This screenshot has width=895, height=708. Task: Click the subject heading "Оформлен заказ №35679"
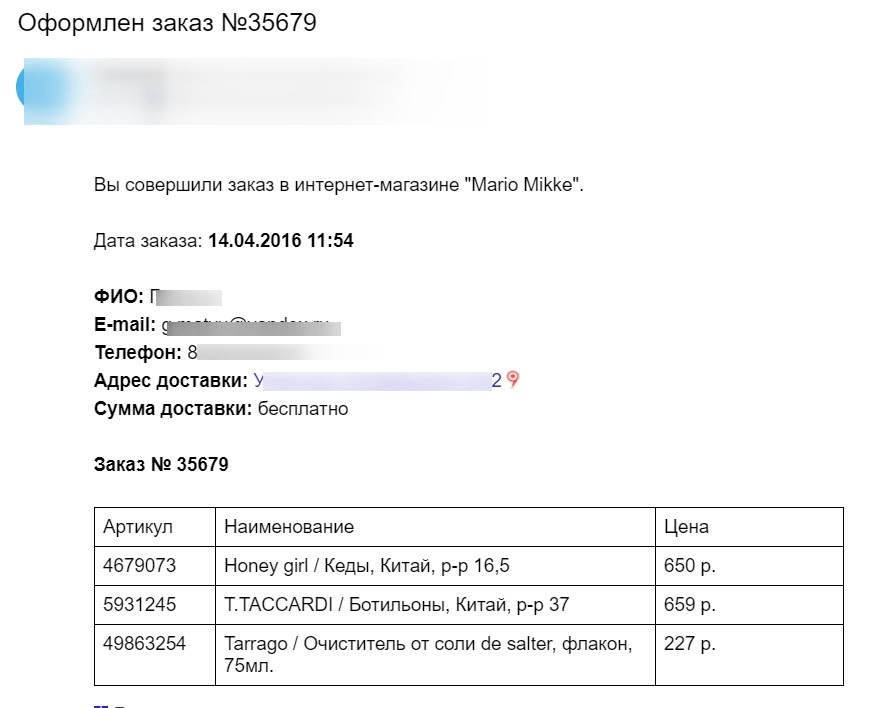(x=167, y=22)
